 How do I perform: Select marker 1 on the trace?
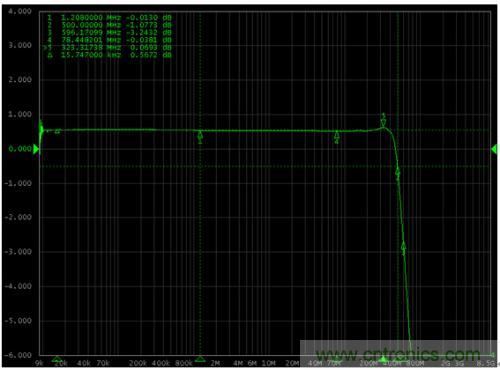click(x=200, y=137)
